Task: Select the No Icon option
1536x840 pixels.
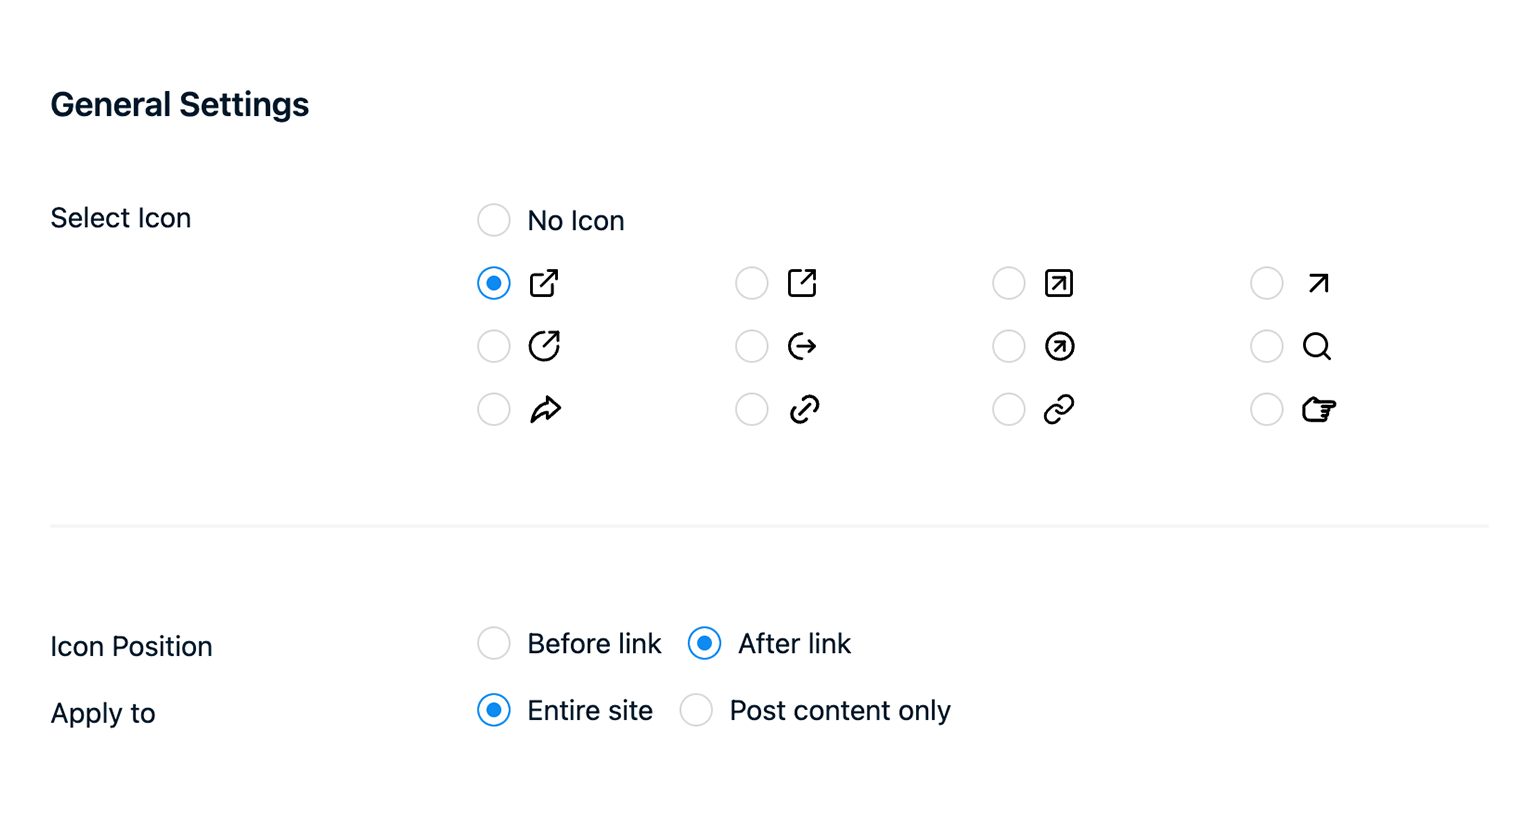Action: click(x=494, y=220)
